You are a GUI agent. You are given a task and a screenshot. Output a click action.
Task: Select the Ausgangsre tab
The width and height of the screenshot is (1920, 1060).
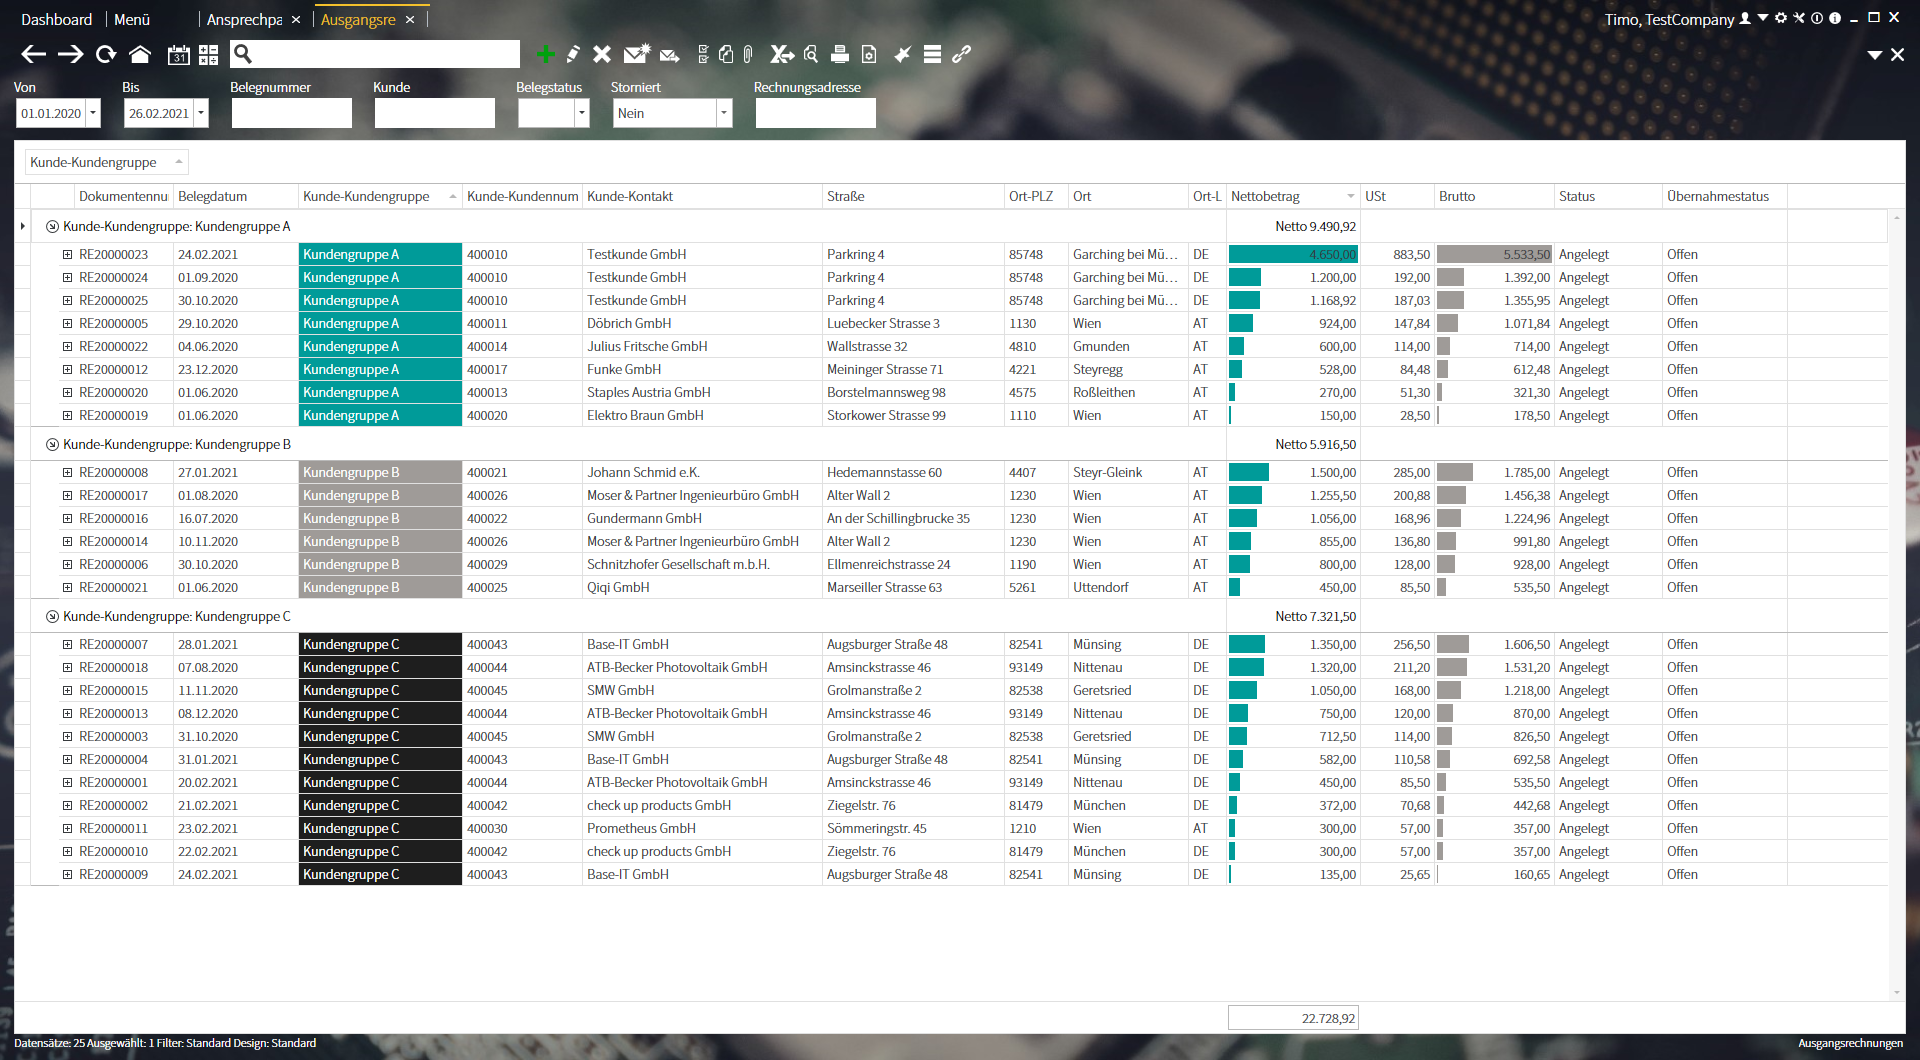358,19
